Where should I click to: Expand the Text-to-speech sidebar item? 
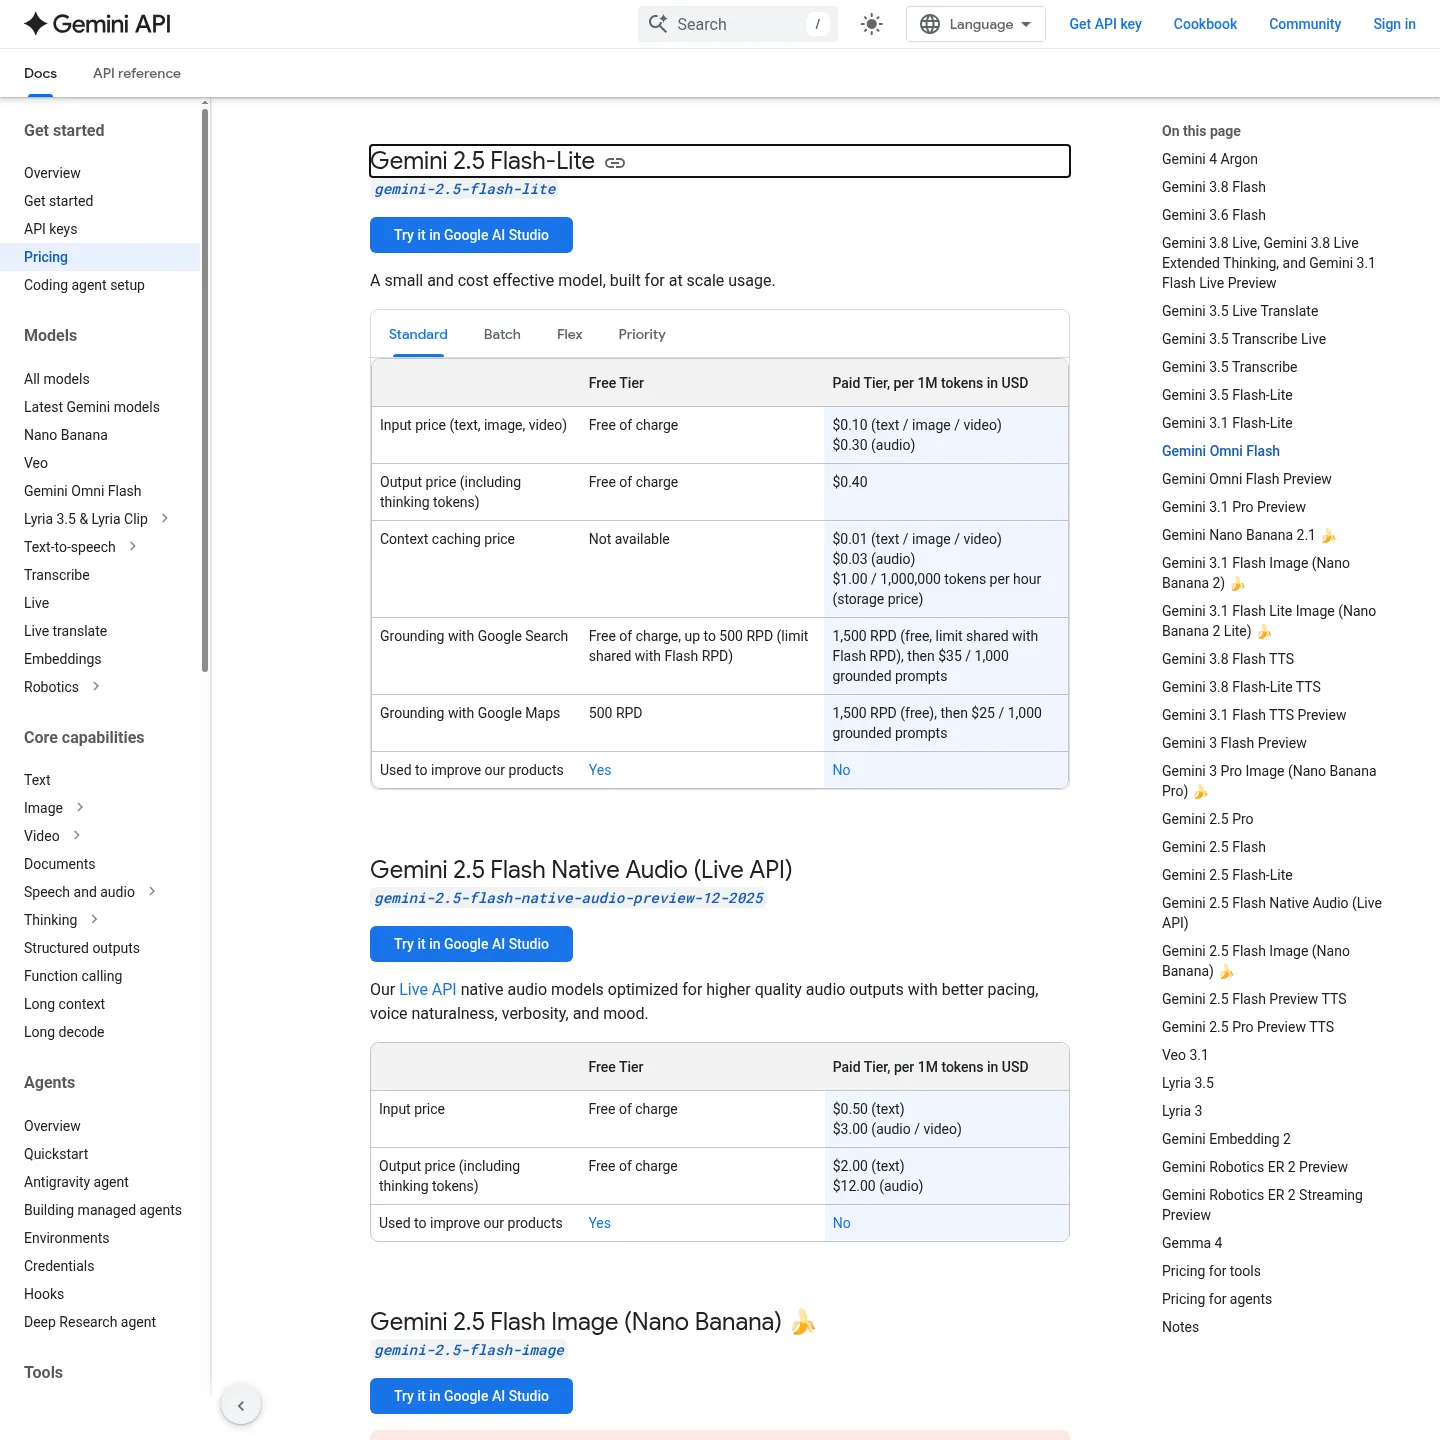point(133,546)
